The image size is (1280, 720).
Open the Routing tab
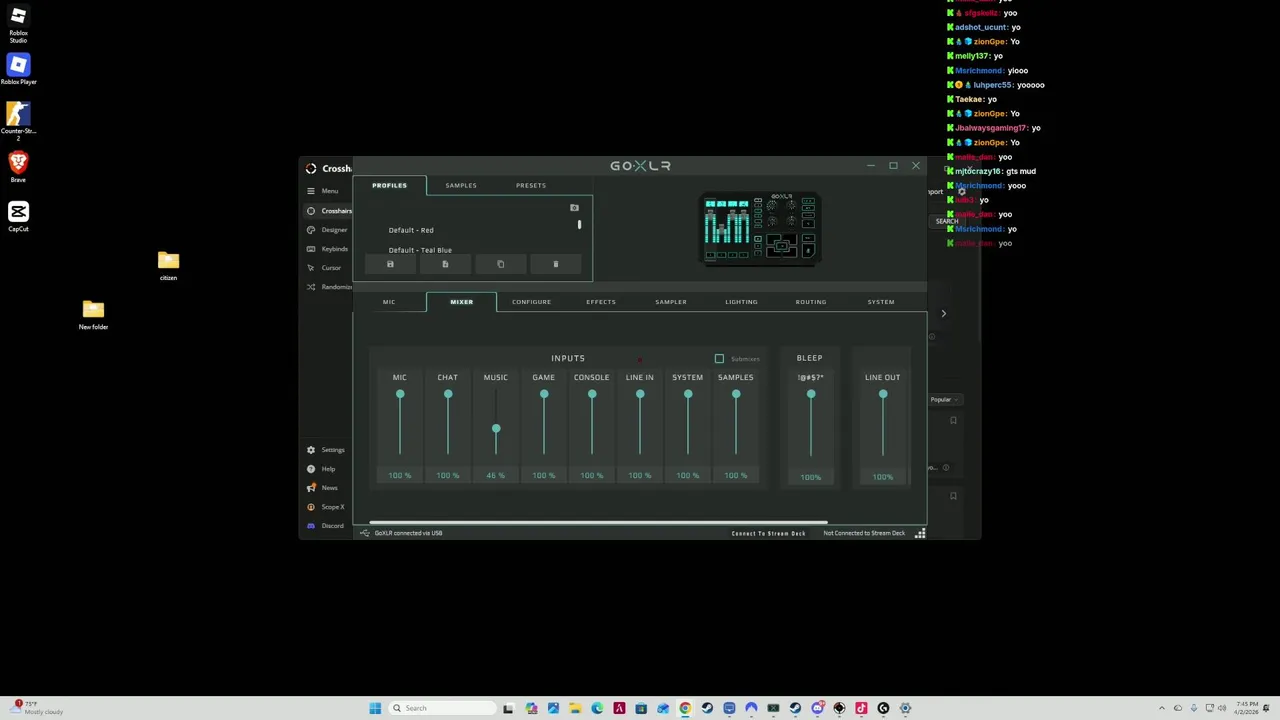tap(811, 302)
